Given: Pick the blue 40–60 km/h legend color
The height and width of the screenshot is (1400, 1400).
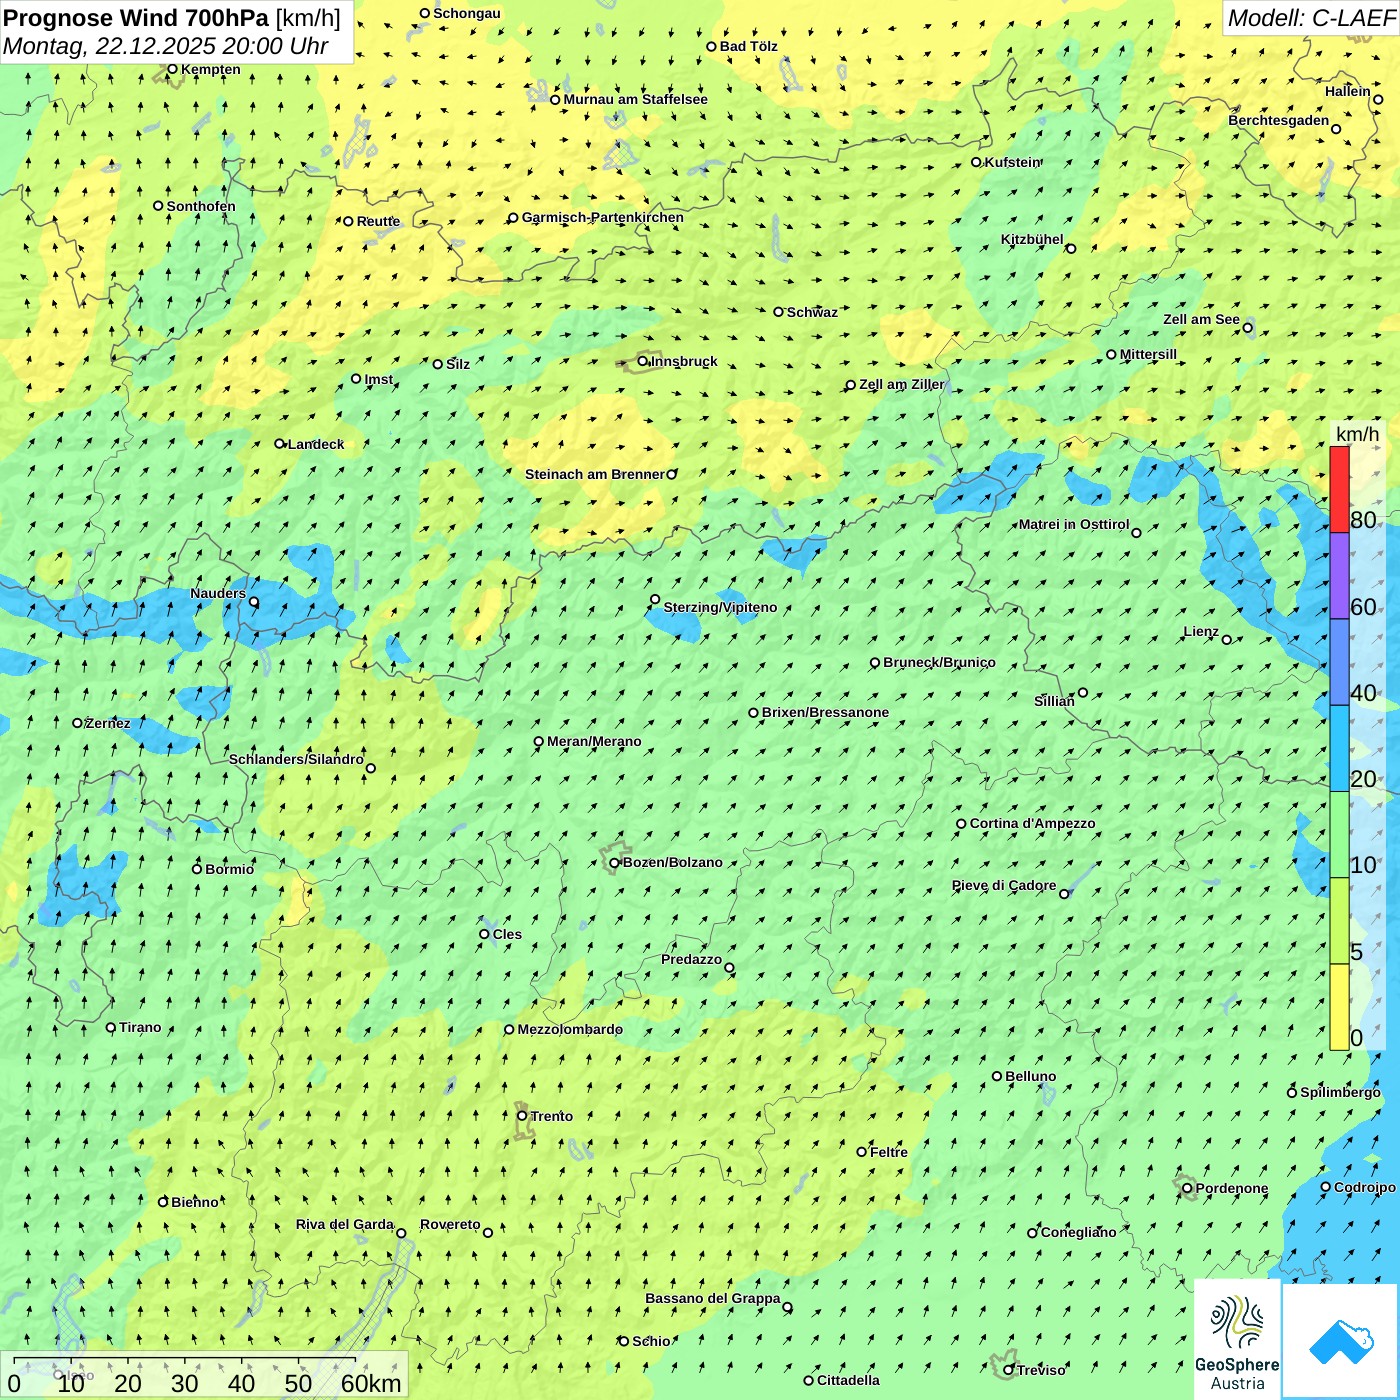Looking at the screenshot, I should [x=1339, y=663].
